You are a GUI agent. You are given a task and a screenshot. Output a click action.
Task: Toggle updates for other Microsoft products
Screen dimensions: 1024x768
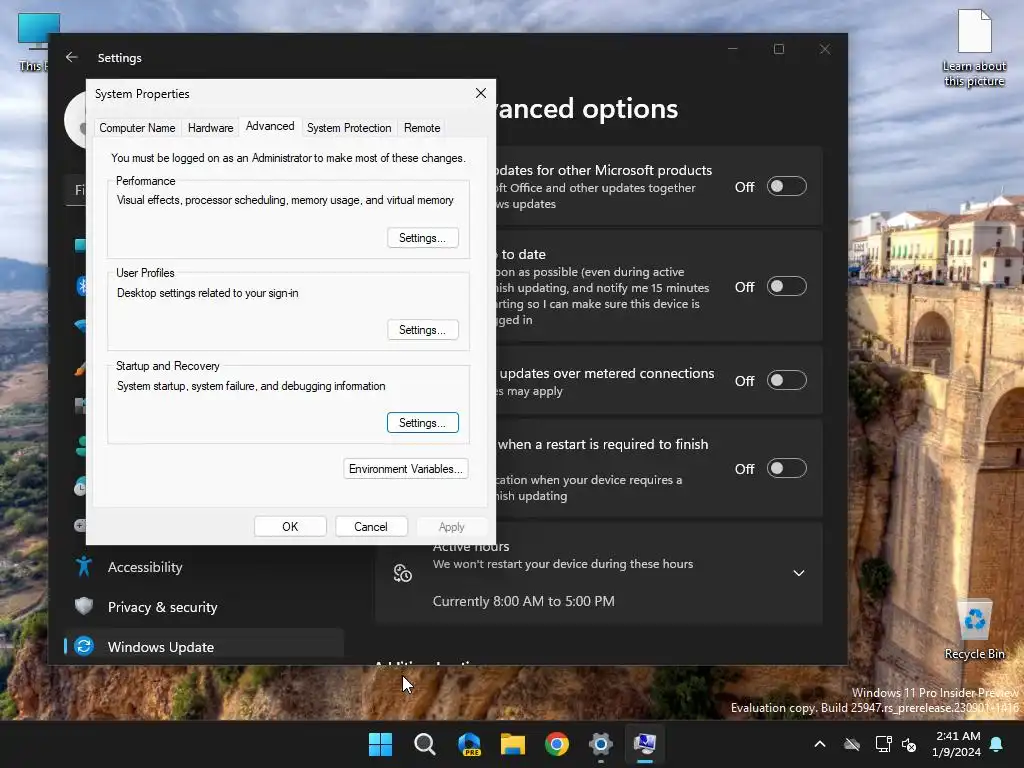[x=786, y=187]
